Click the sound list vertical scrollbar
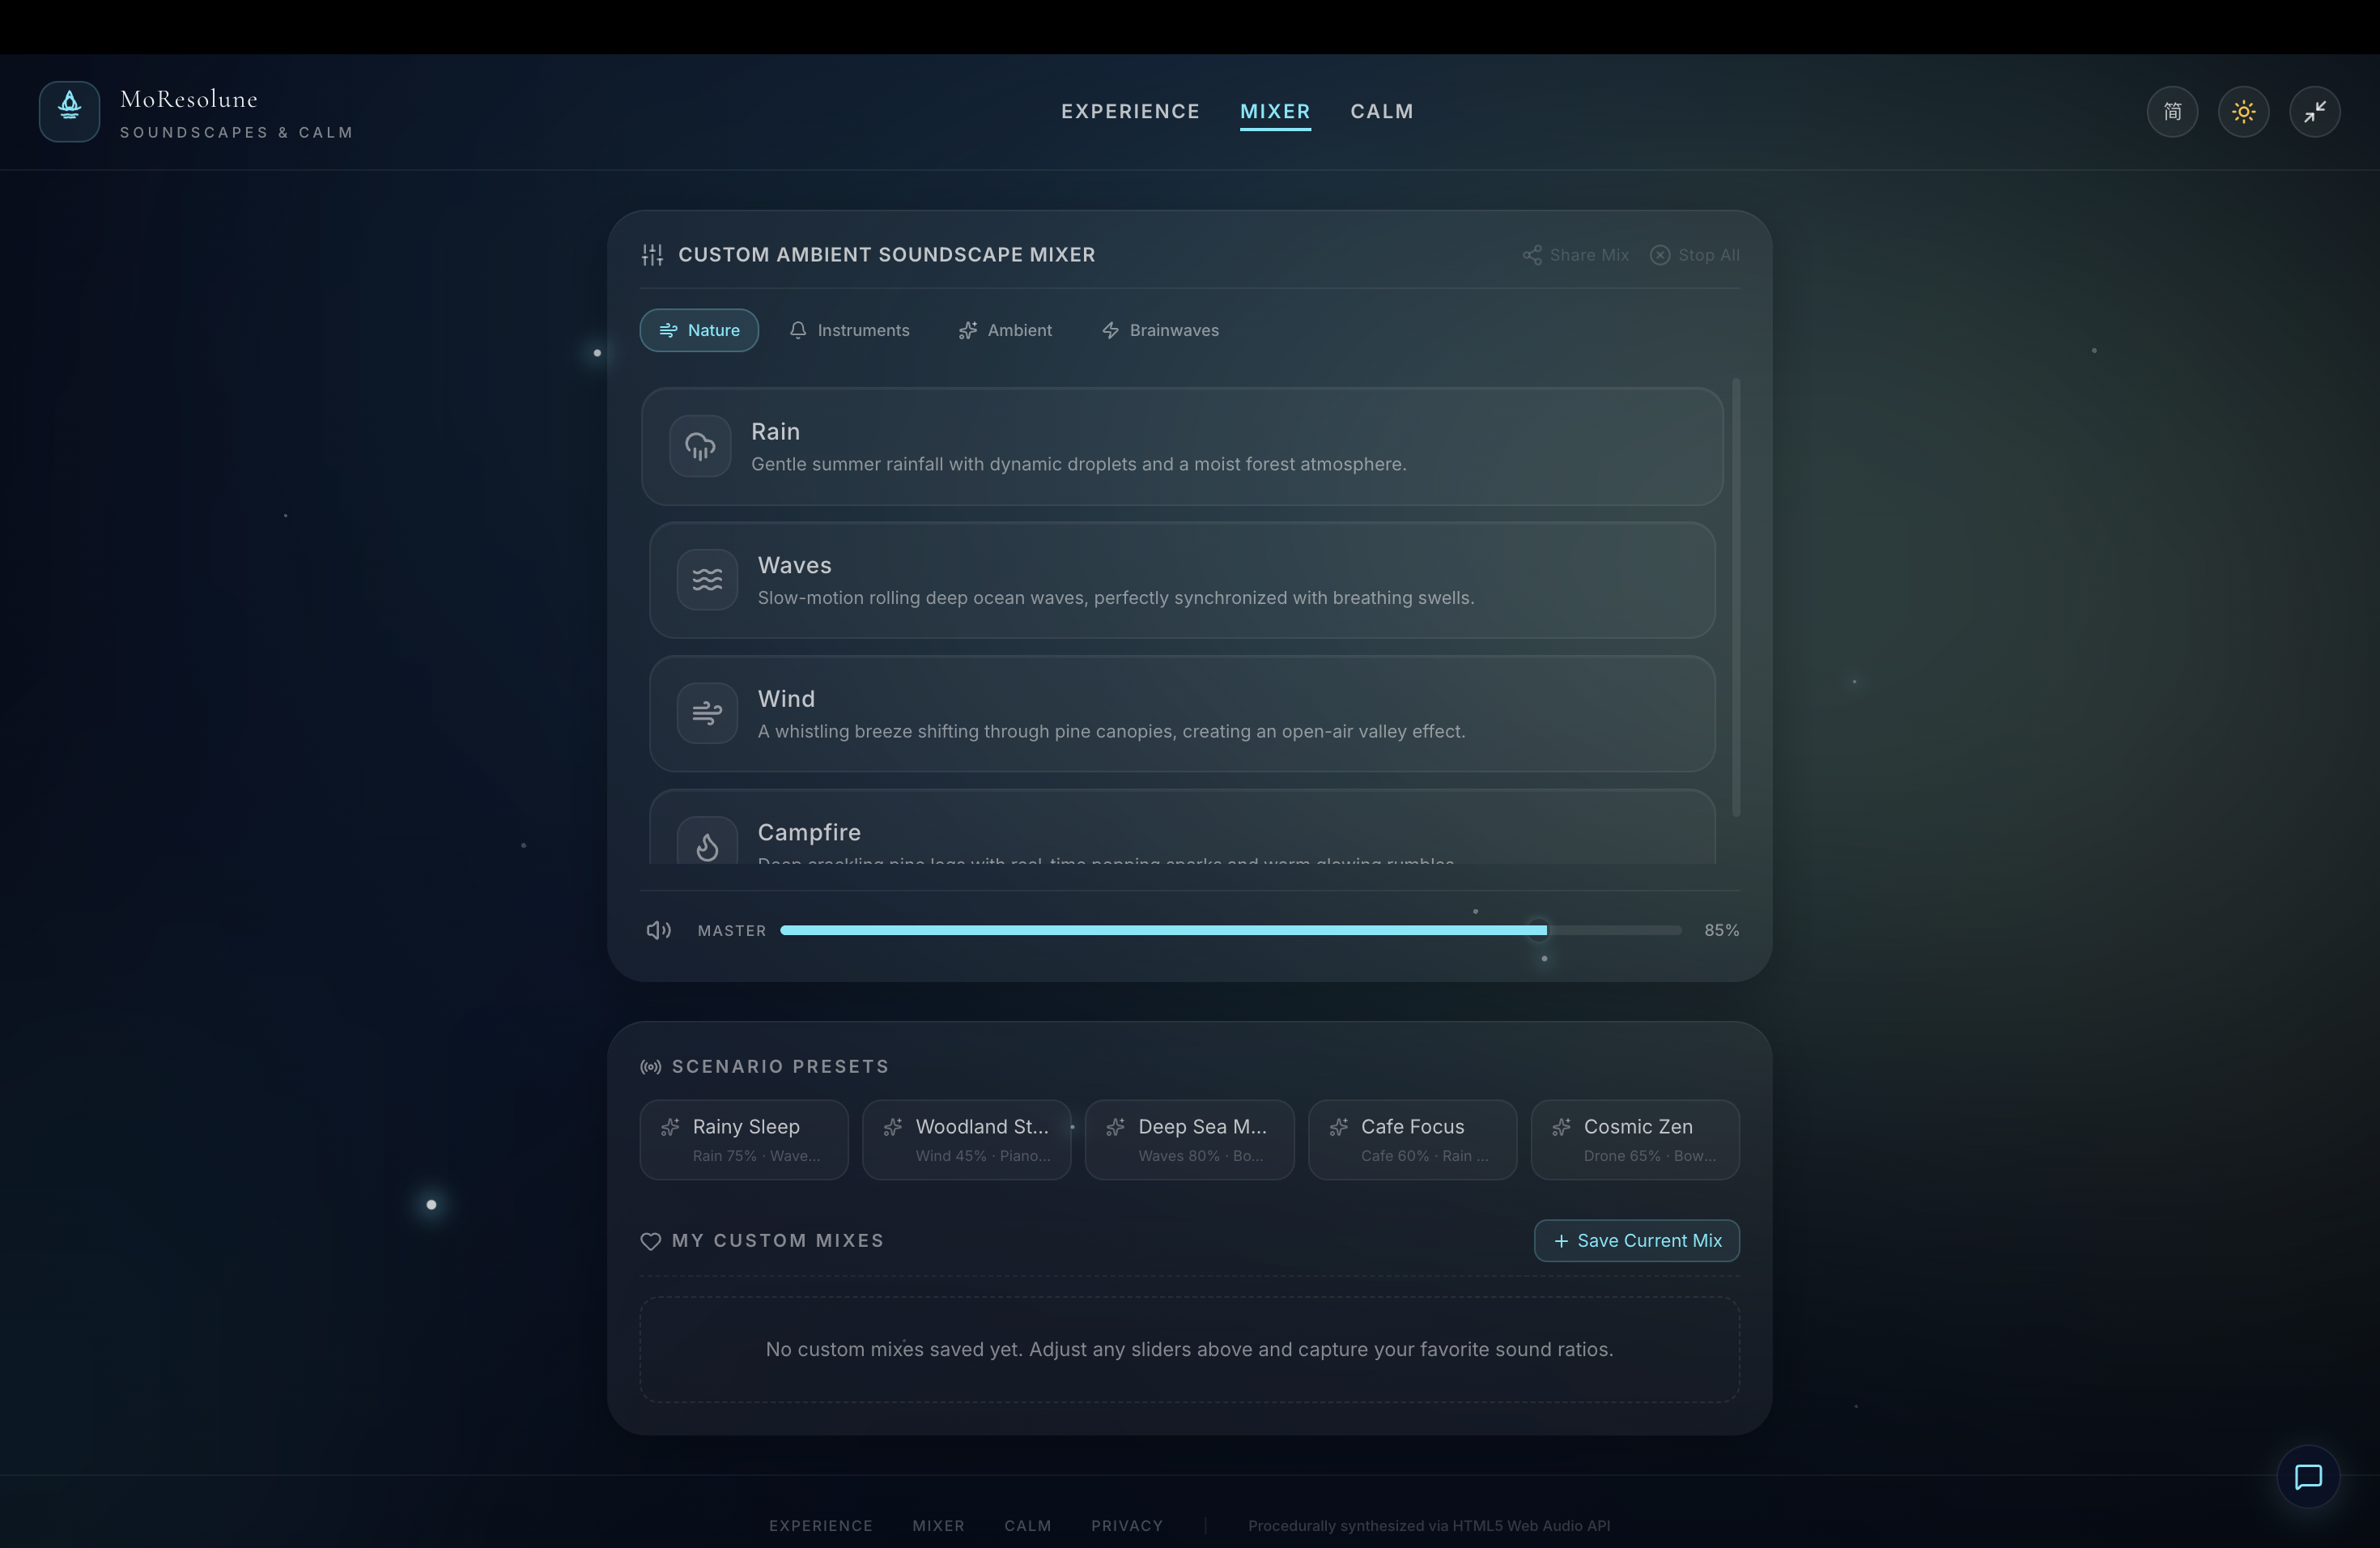Image resolution: width=2380 pixels, height=1548 pixels. (1736, 598)
